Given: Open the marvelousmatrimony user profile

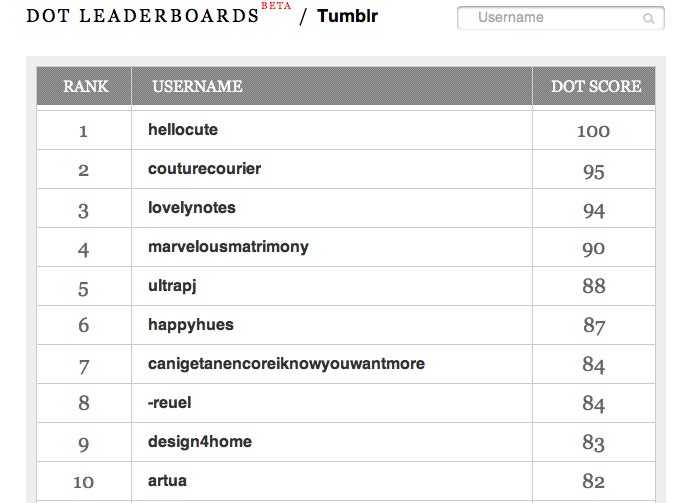Looking at the screenshot, I should click(228, 247).
